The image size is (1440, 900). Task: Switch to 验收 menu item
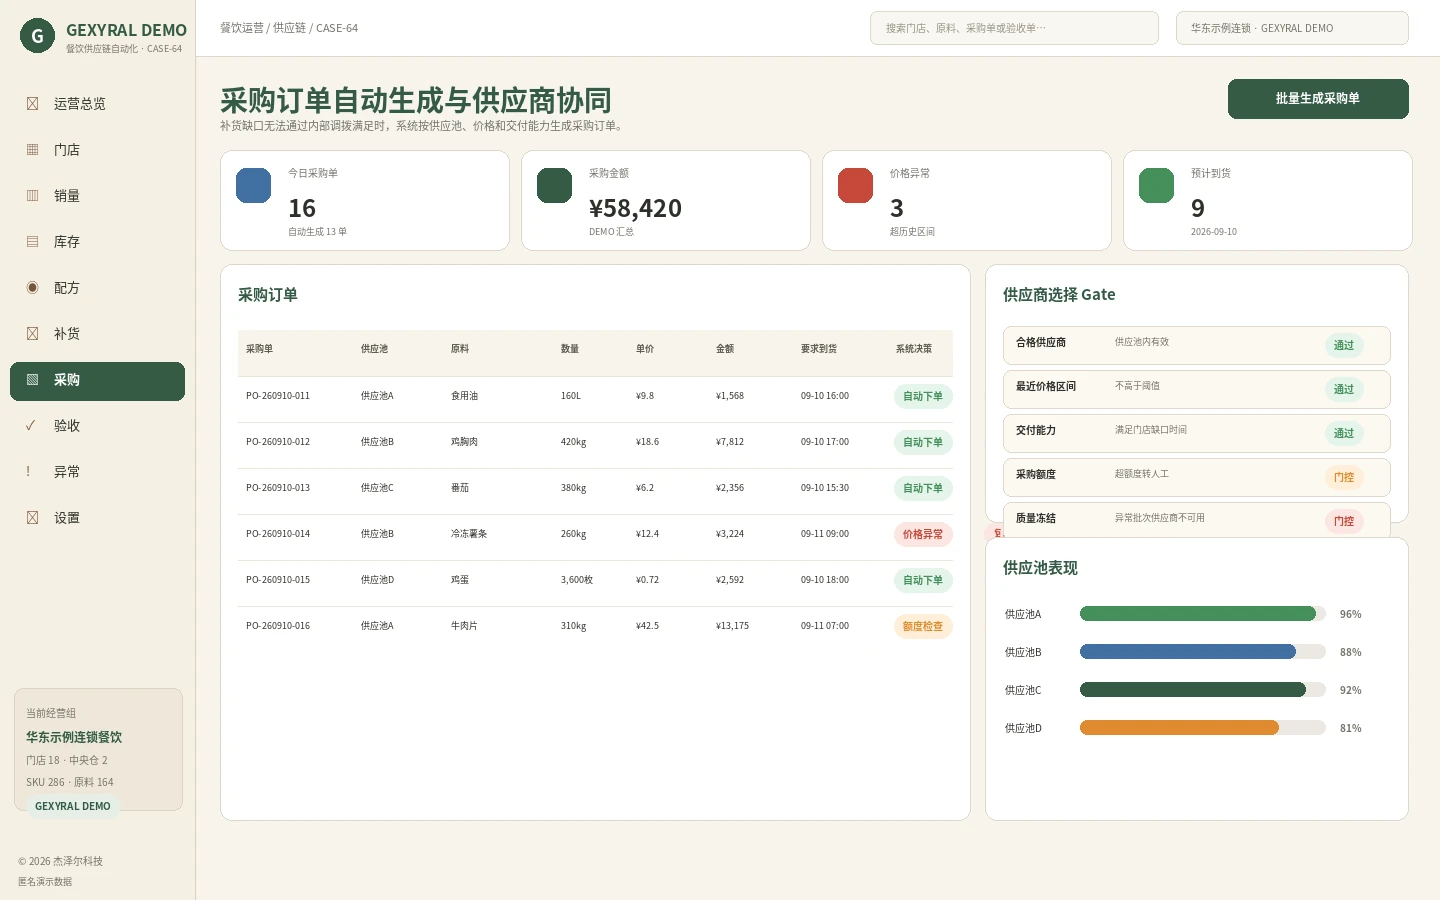97,426
